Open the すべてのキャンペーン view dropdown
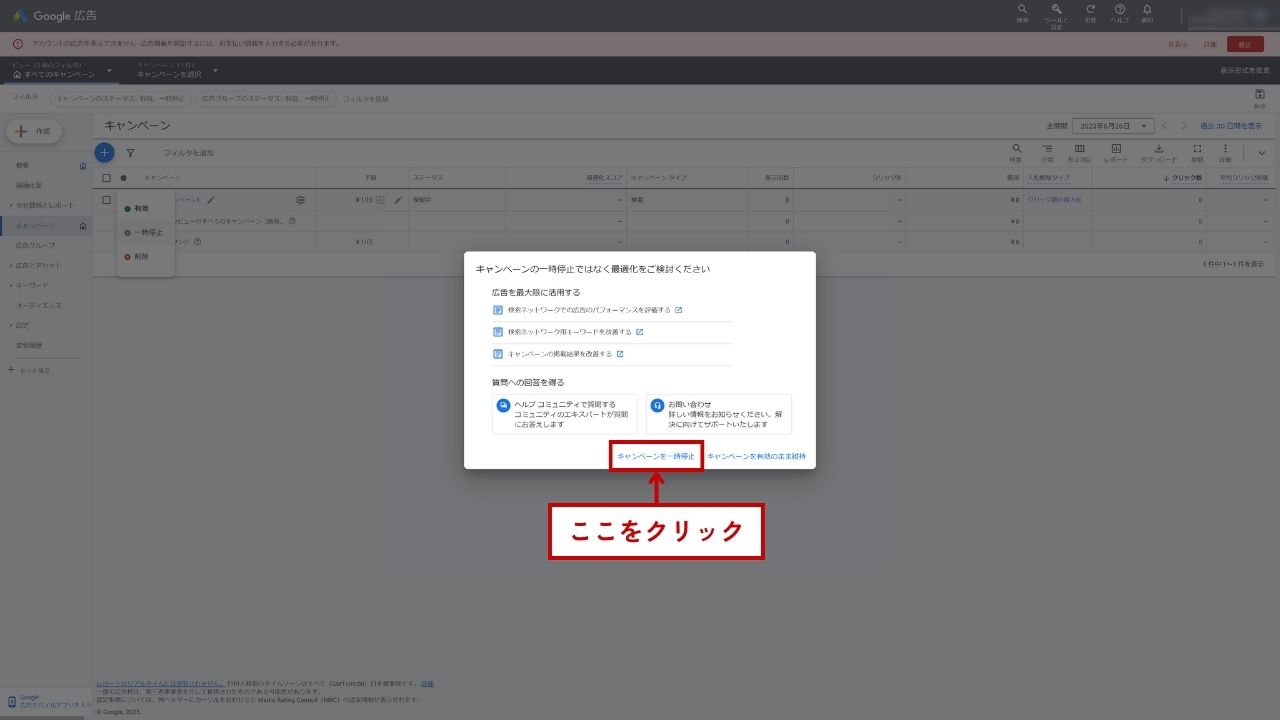 tap(62, 71)
